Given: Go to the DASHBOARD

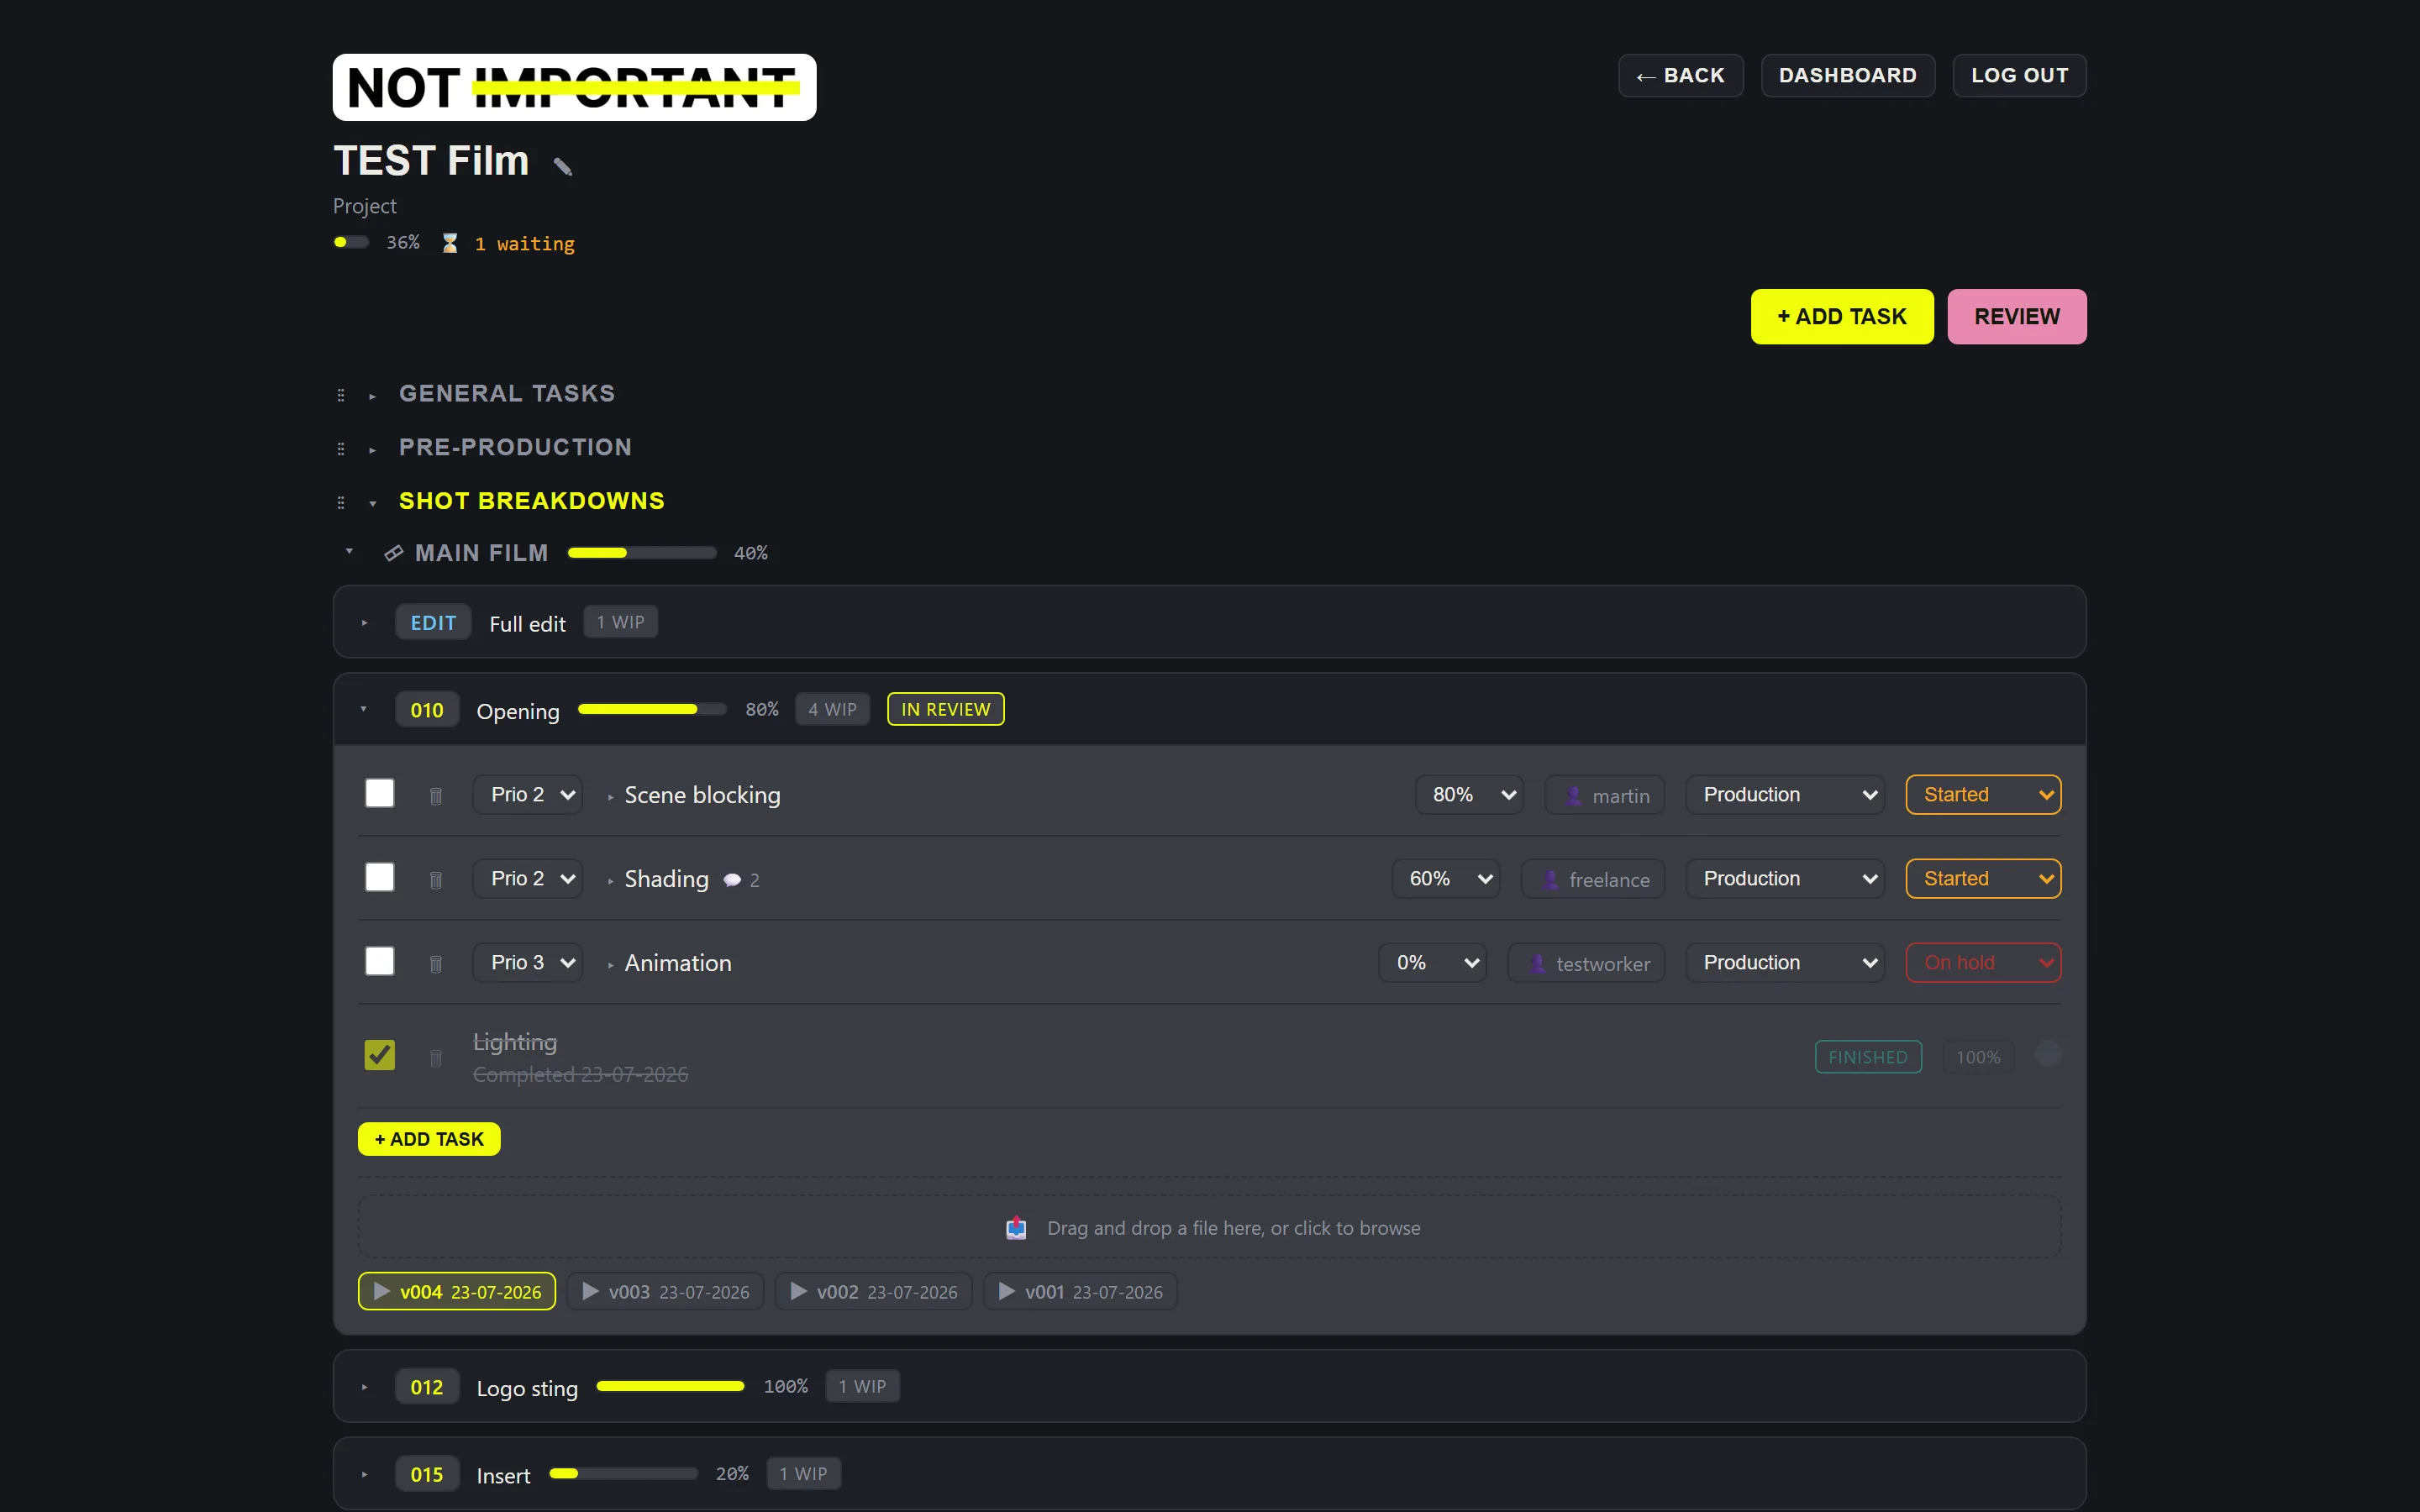Looking at the screenshot, I should coord(1848,75).
